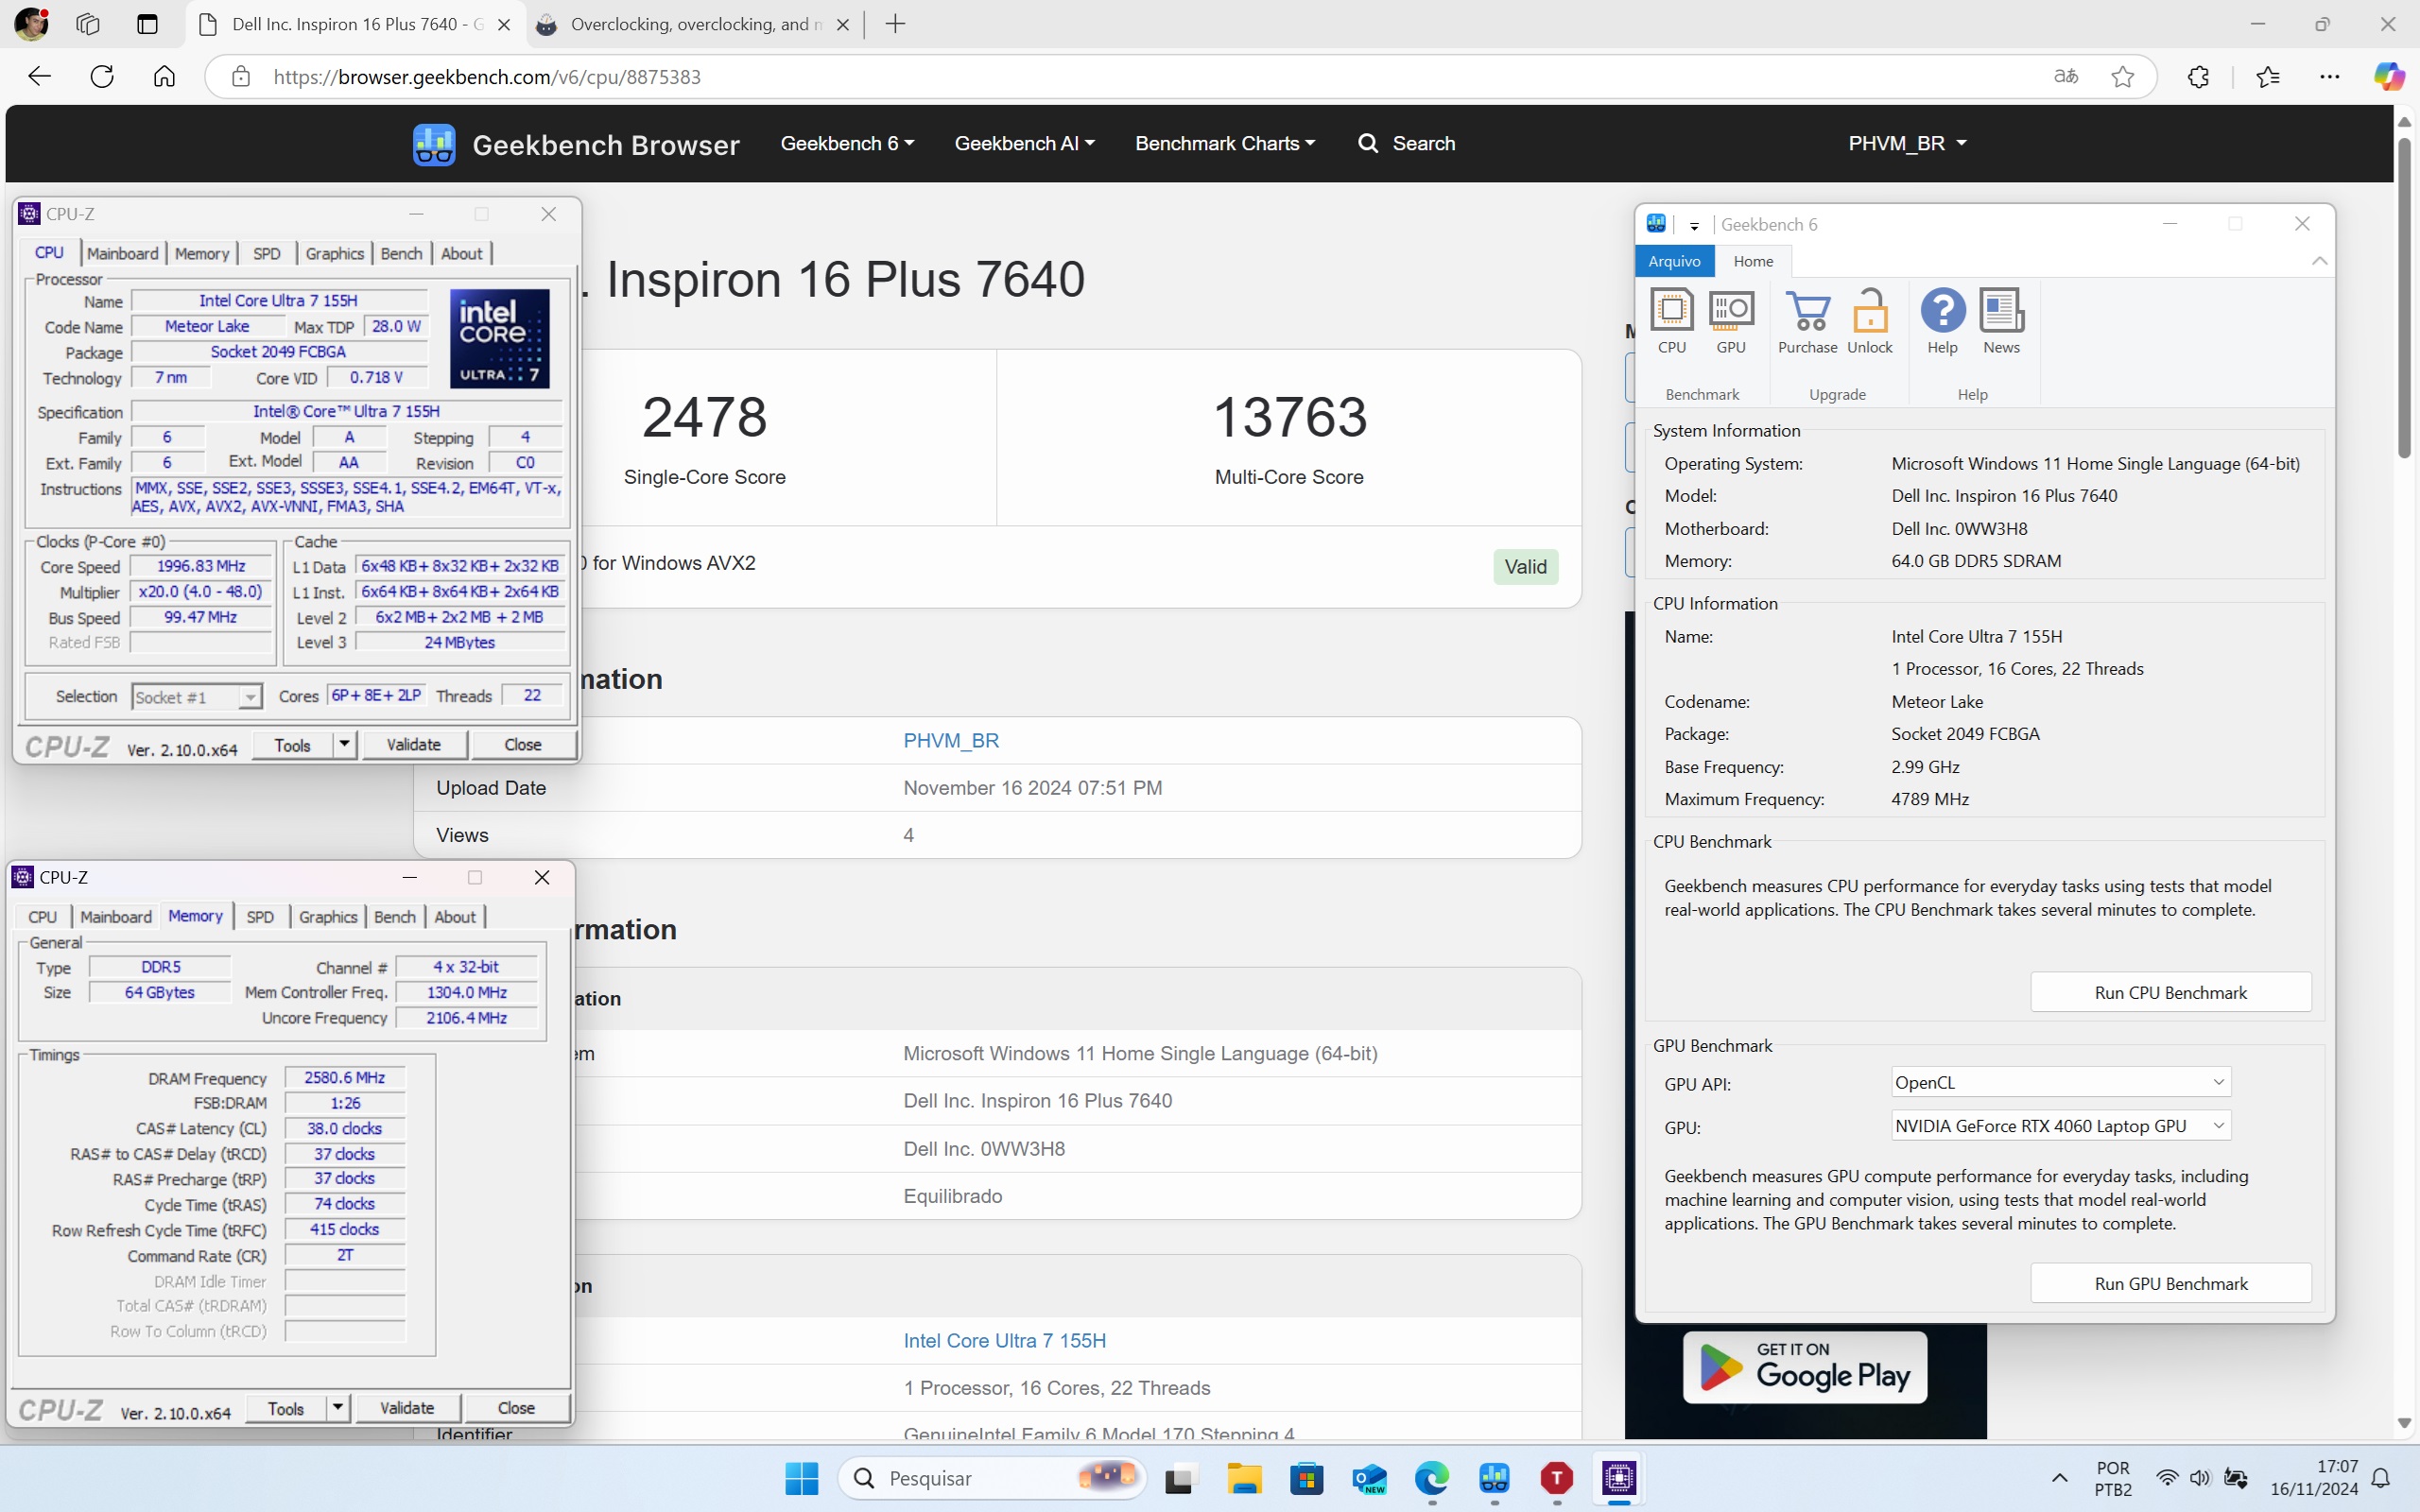
Task: Open File Explorer from the taskbar
Action: (1244, 1478)
